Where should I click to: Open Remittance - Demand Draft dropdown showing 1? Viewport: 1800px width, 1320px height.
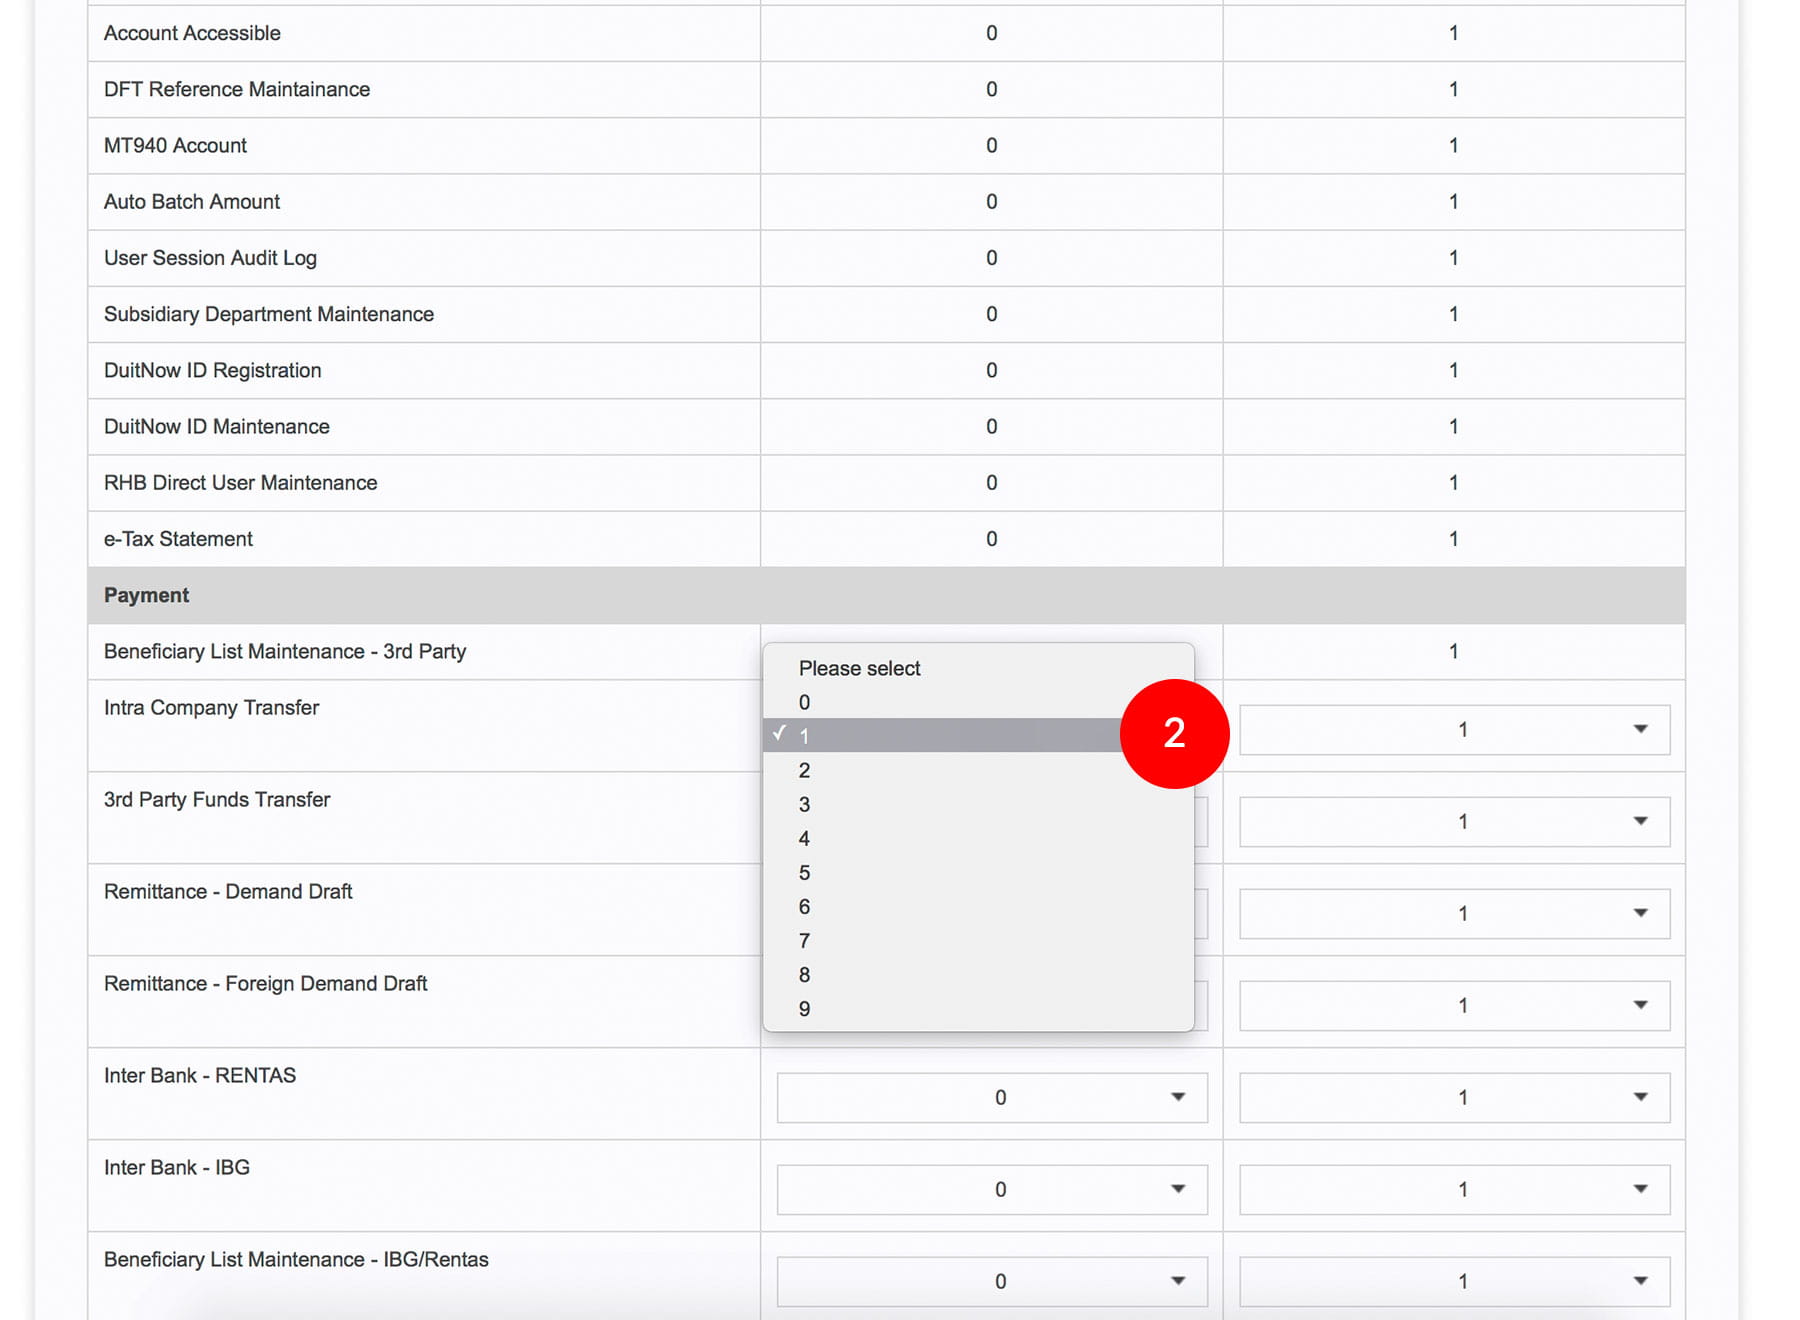click(1454, 914)
